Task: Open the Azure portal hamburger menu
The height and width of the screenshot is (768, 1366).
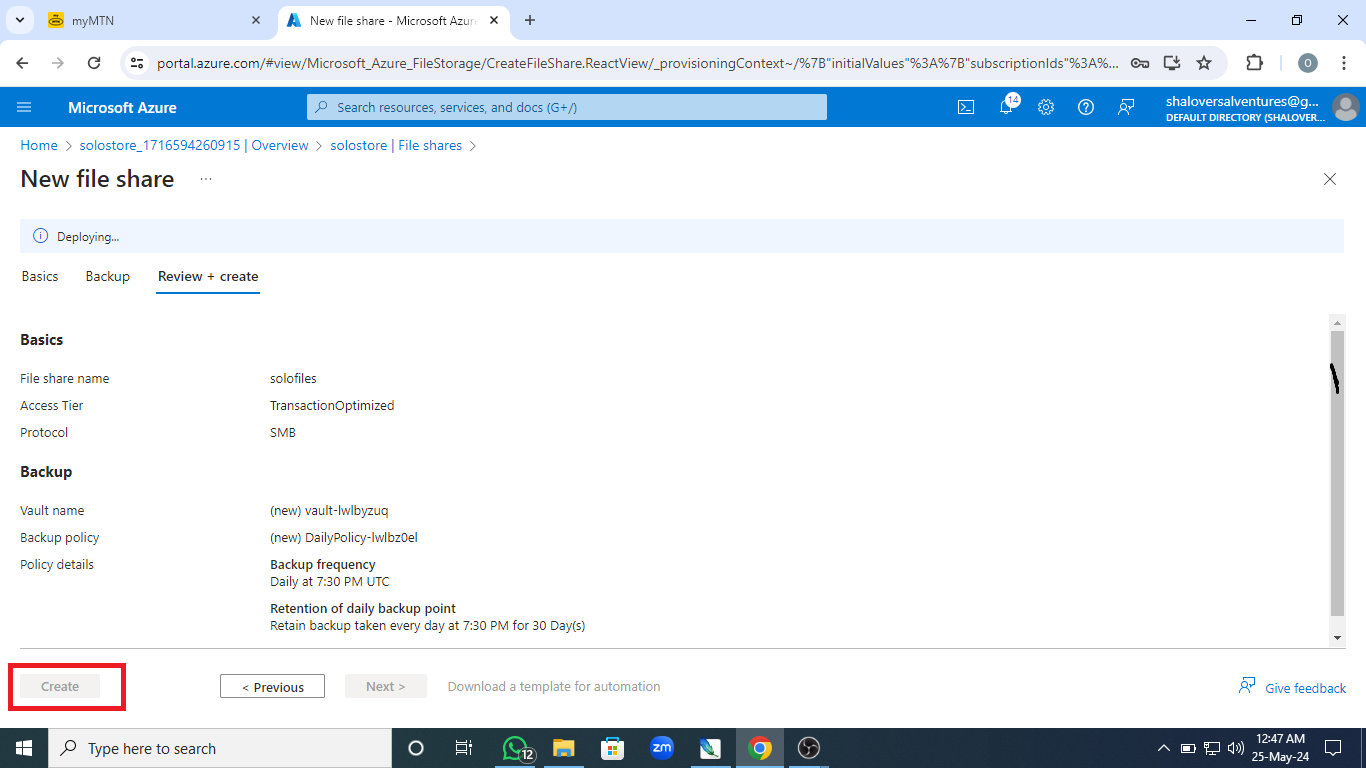Action: [25, 107]
